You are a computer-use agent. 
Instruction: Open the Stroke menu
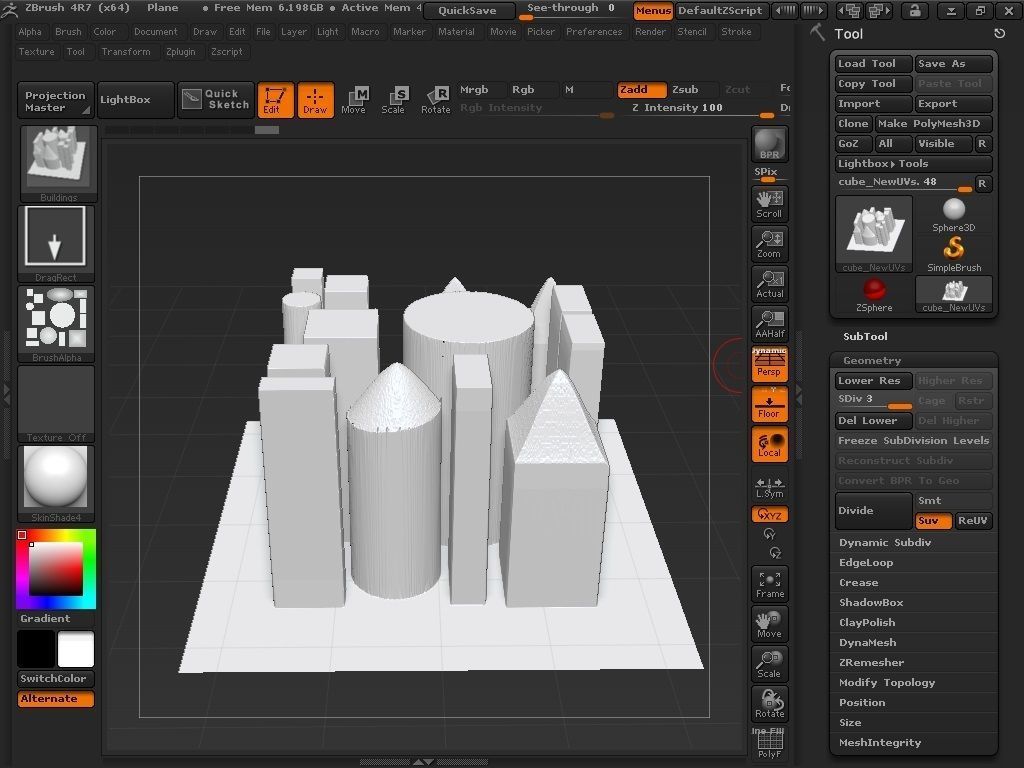click(736, 31)
